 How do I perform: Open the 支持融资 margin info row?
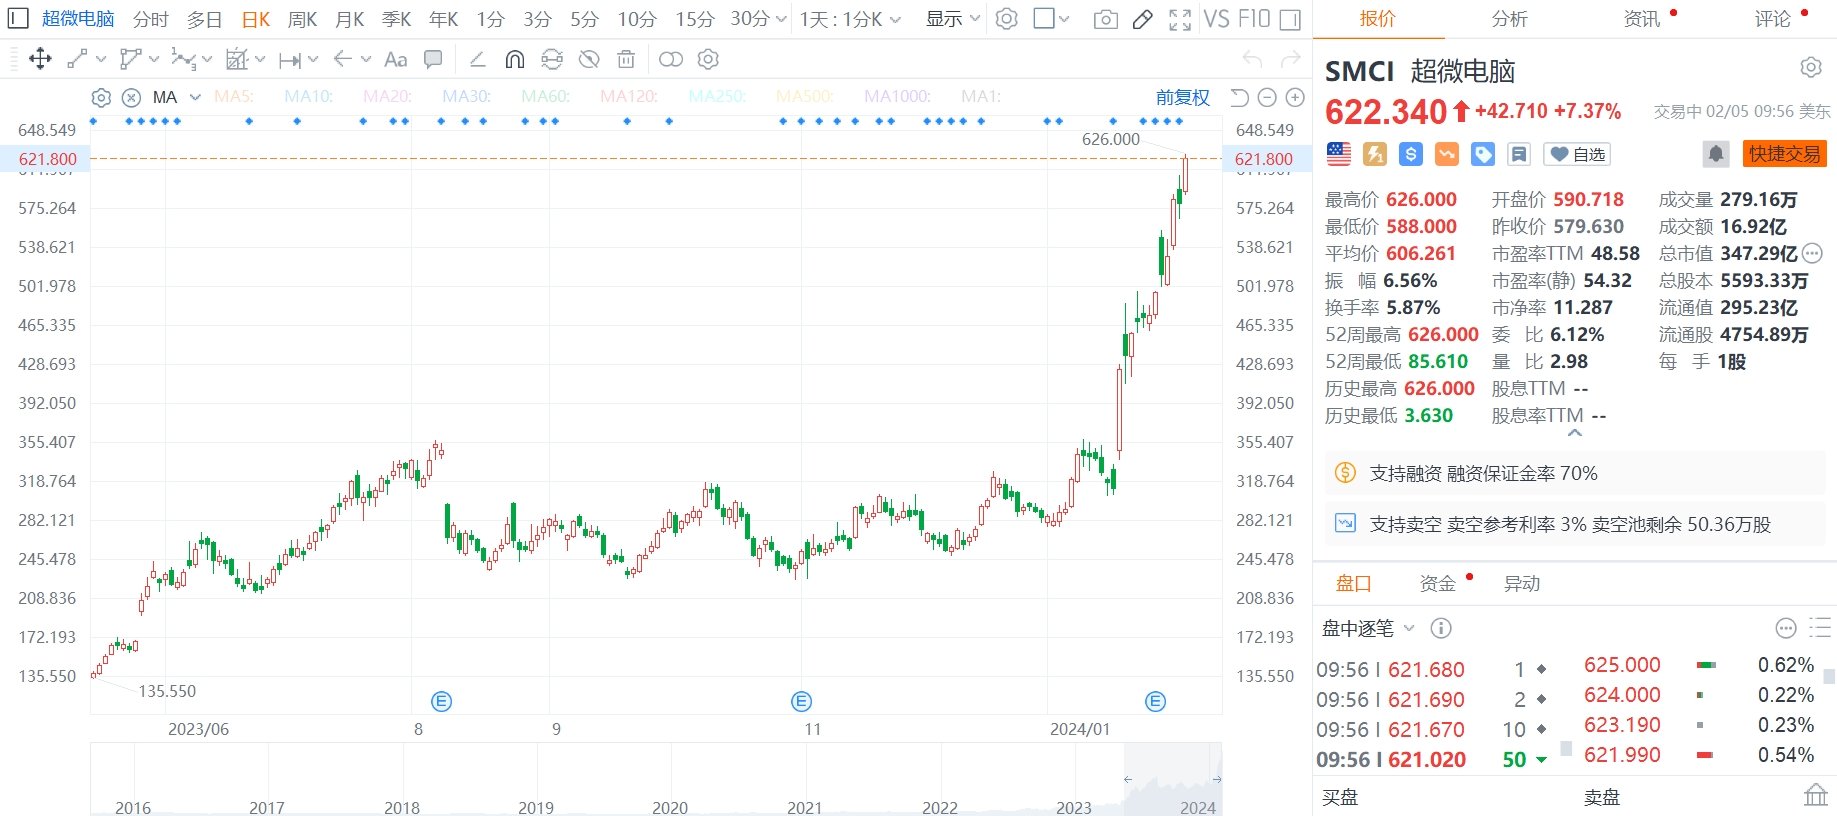1575,473
